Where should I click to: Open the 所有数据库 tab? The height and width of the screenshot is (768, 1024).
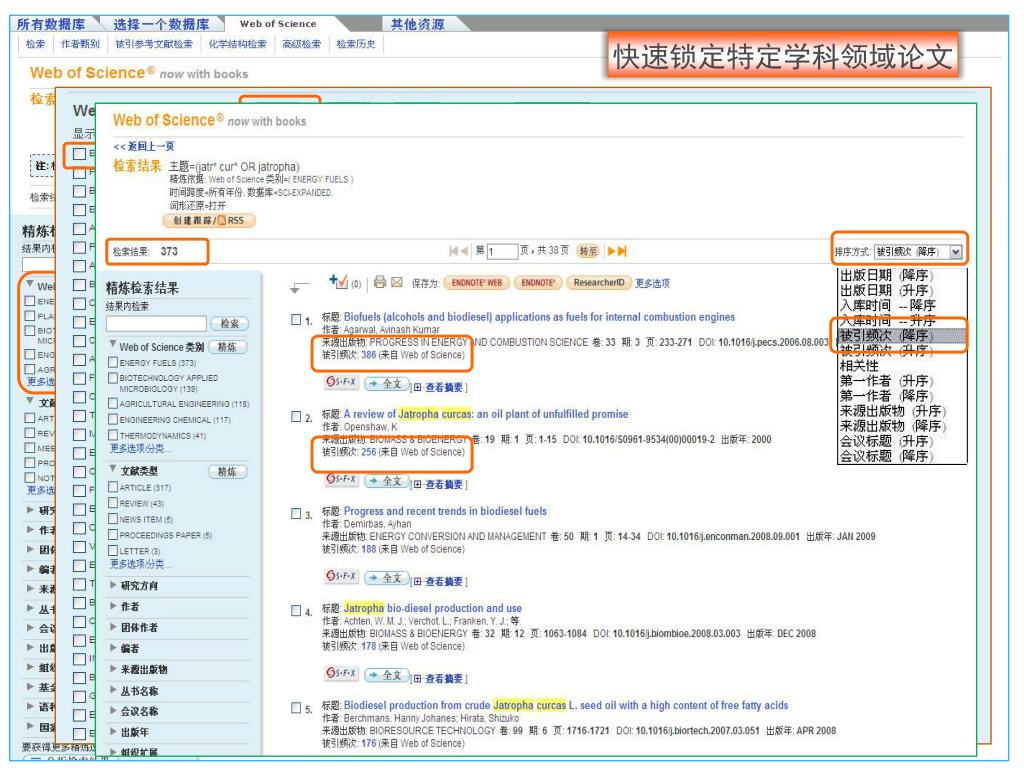click(x=51, y=24)
